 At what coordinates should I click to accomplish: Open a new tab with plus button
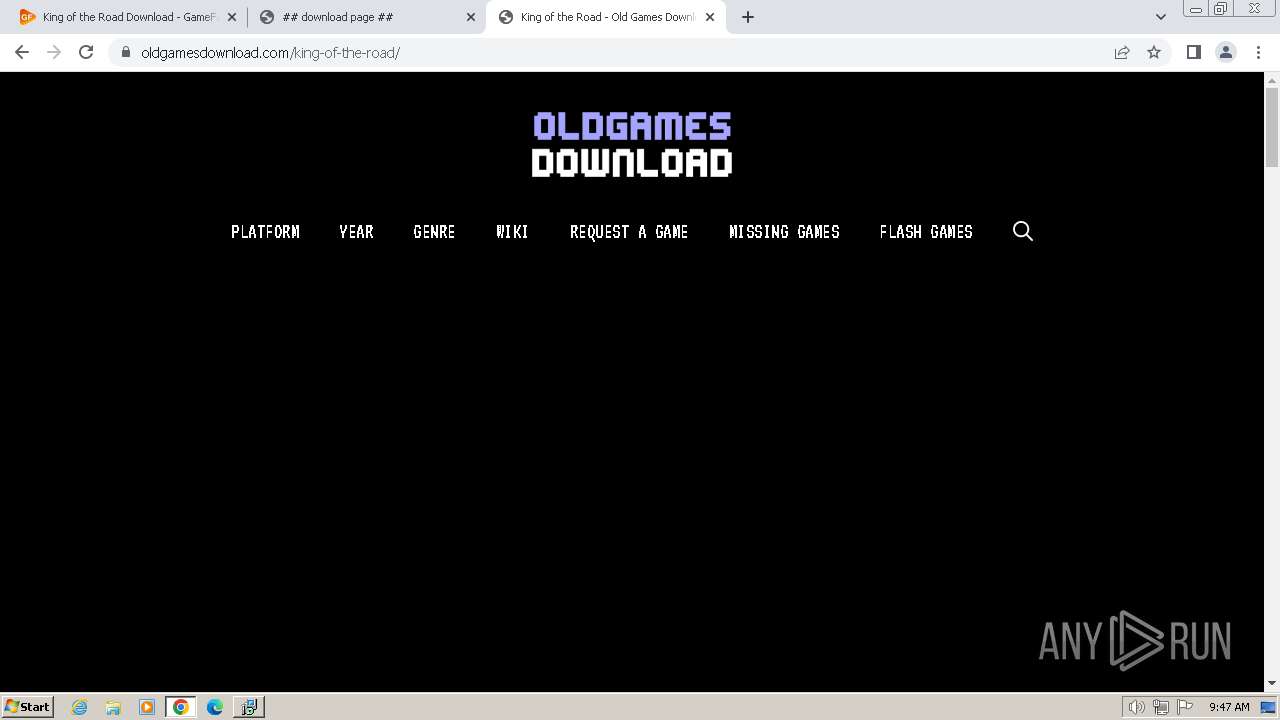[x=748, y=17]
